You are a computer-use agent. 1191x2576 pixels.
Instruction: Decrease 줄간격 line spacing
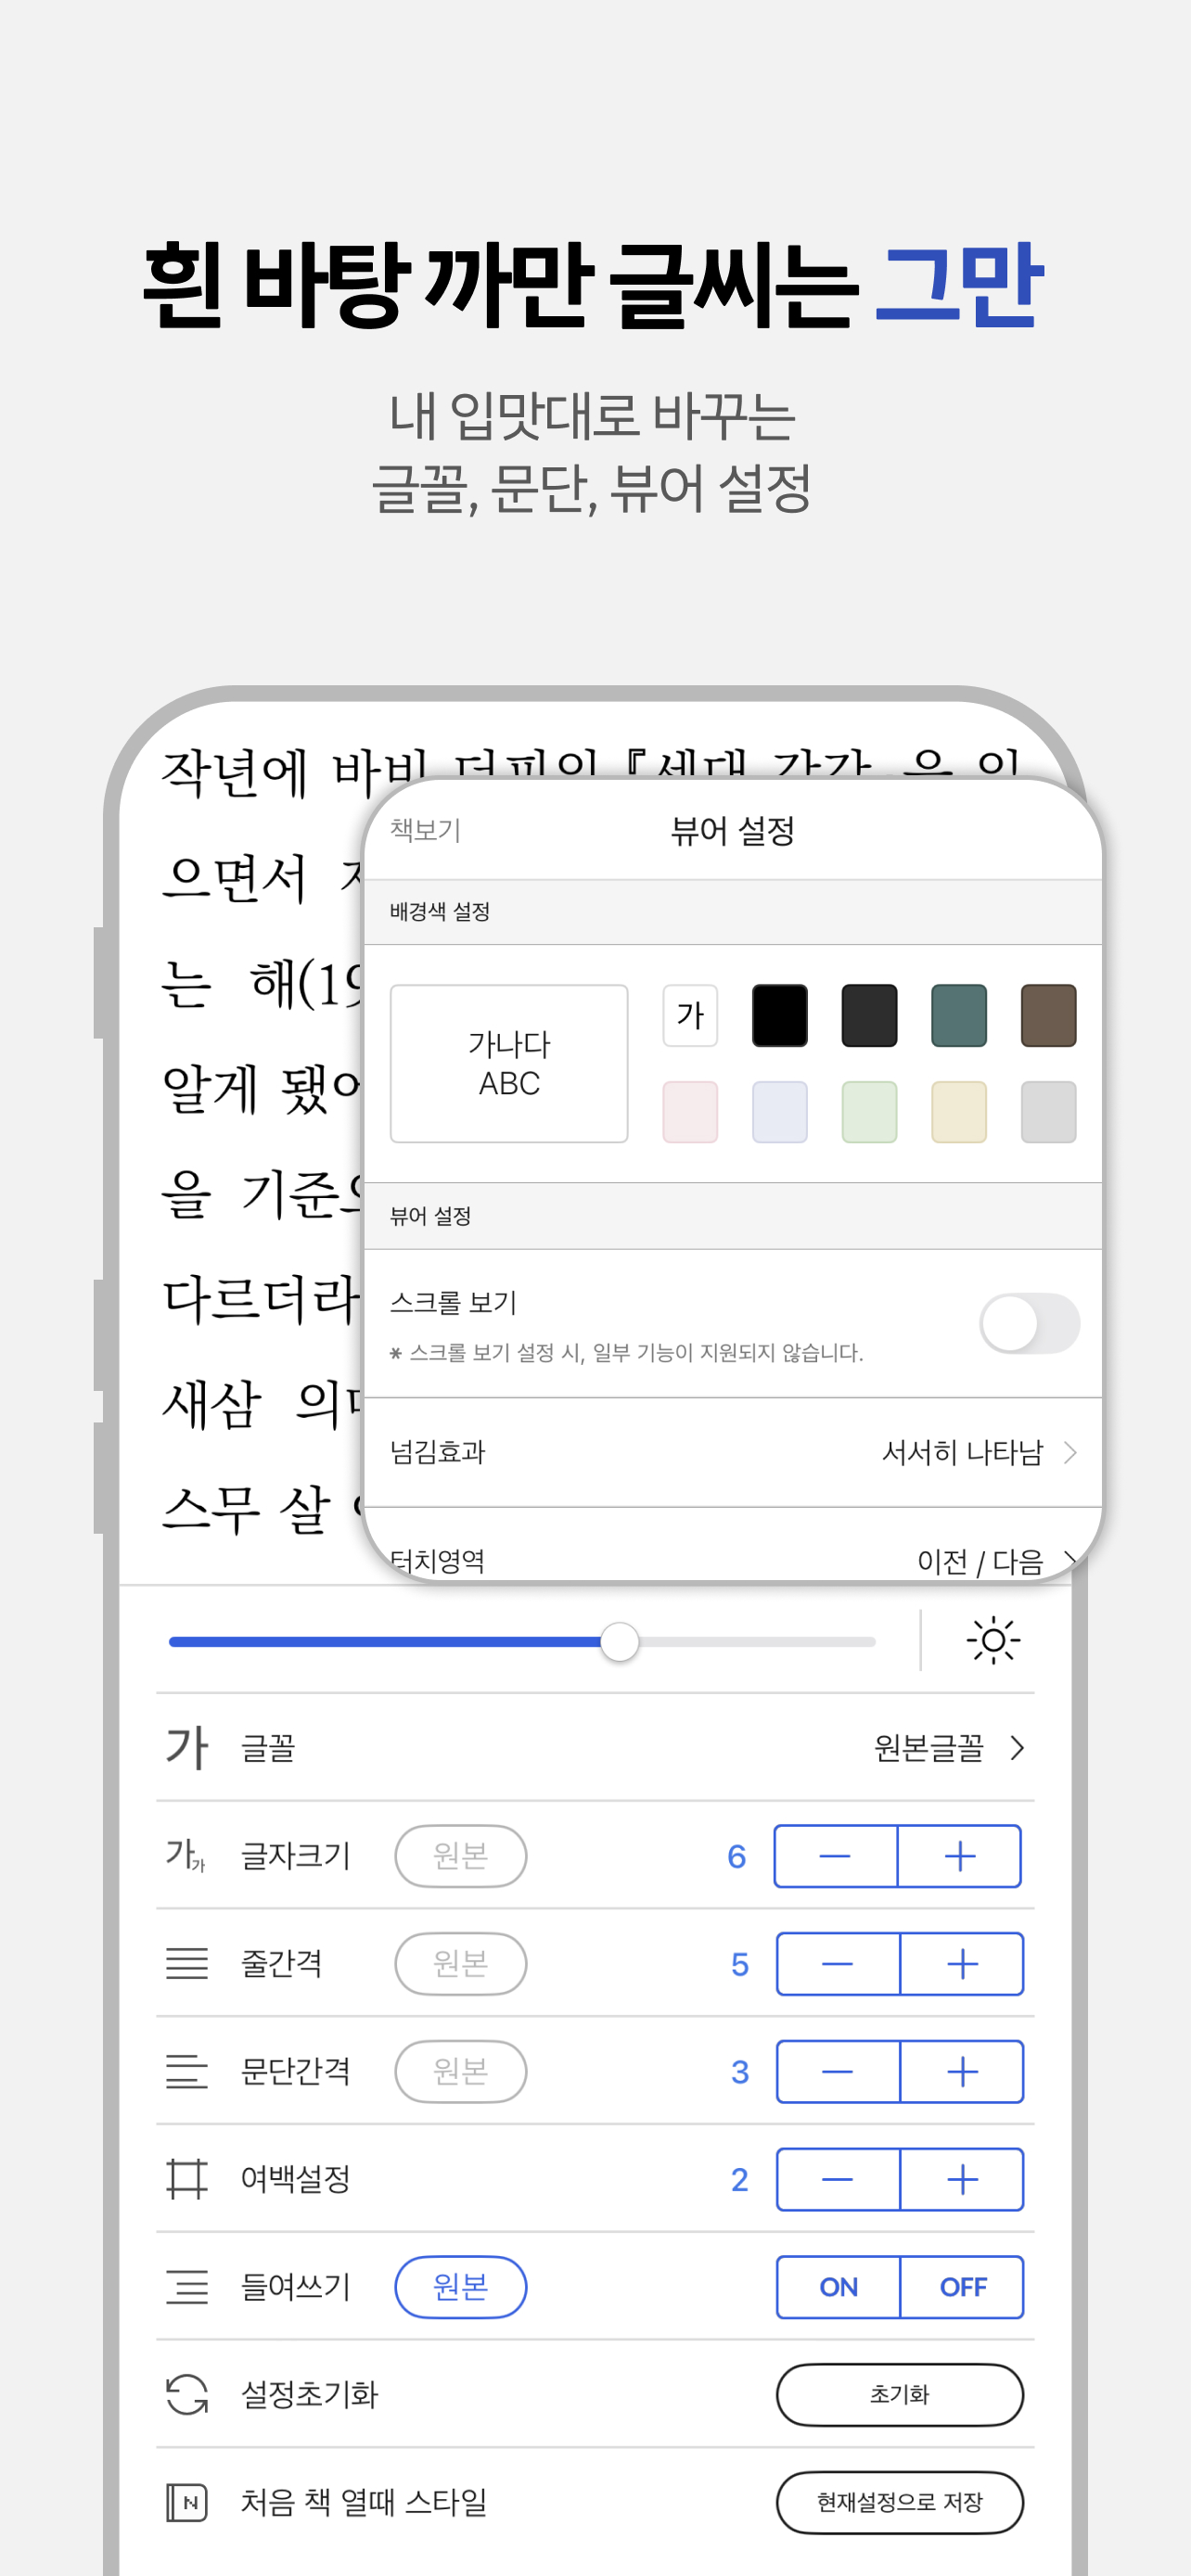pyautogui.click(x=838, y=1964)
